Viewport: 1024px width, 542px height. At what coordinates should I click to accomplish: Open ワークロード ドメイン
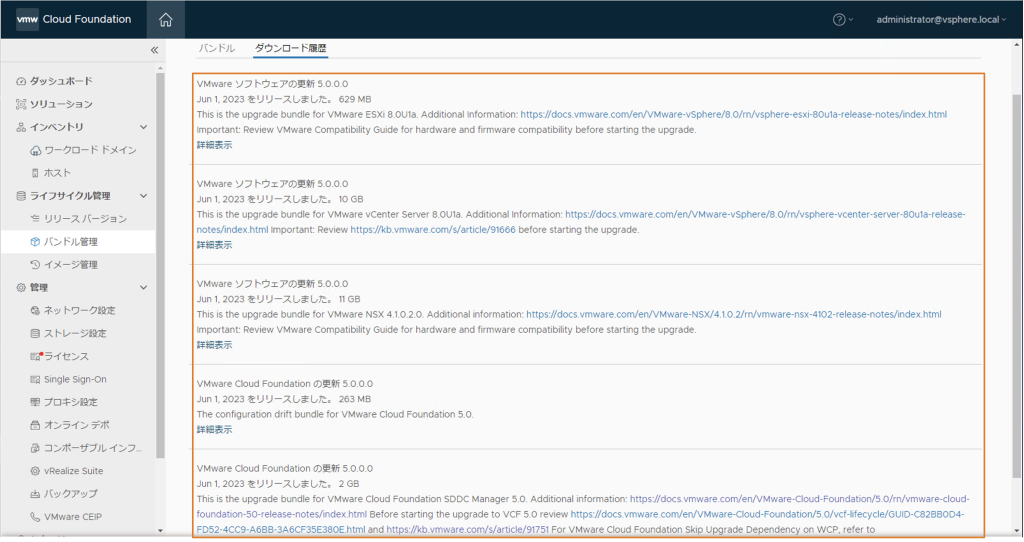pos(90,150)
